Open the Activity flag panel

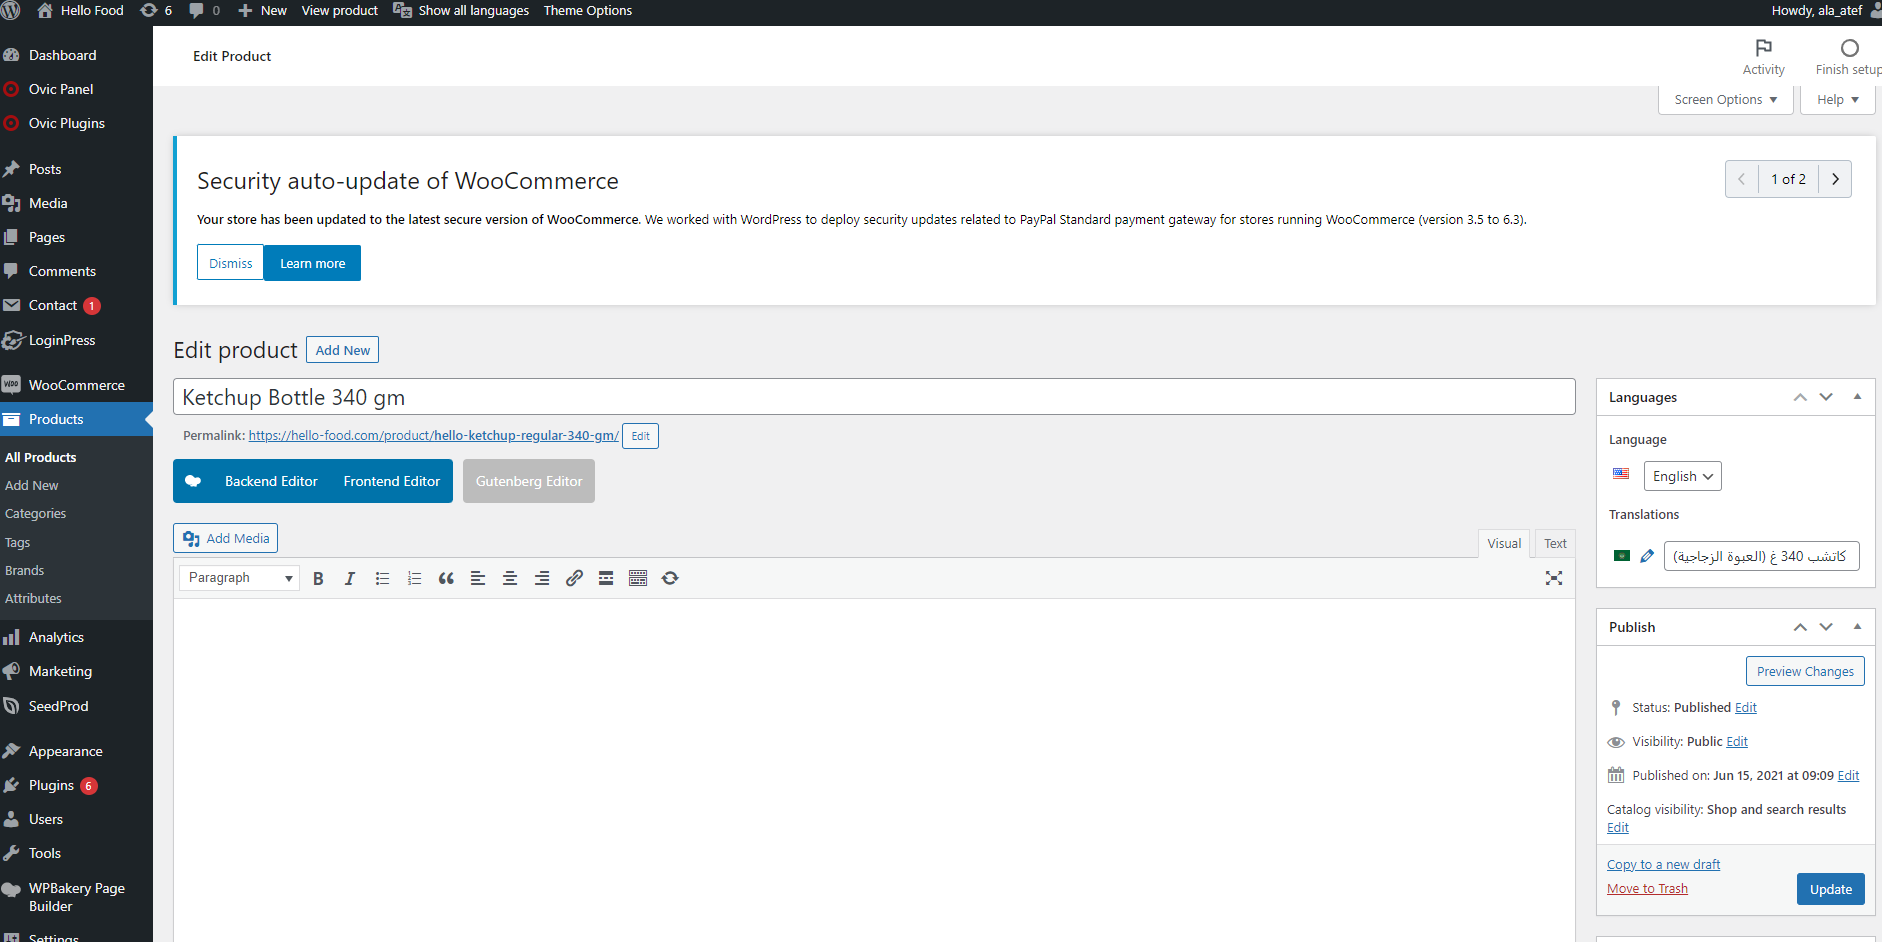tap(1763, 57)
